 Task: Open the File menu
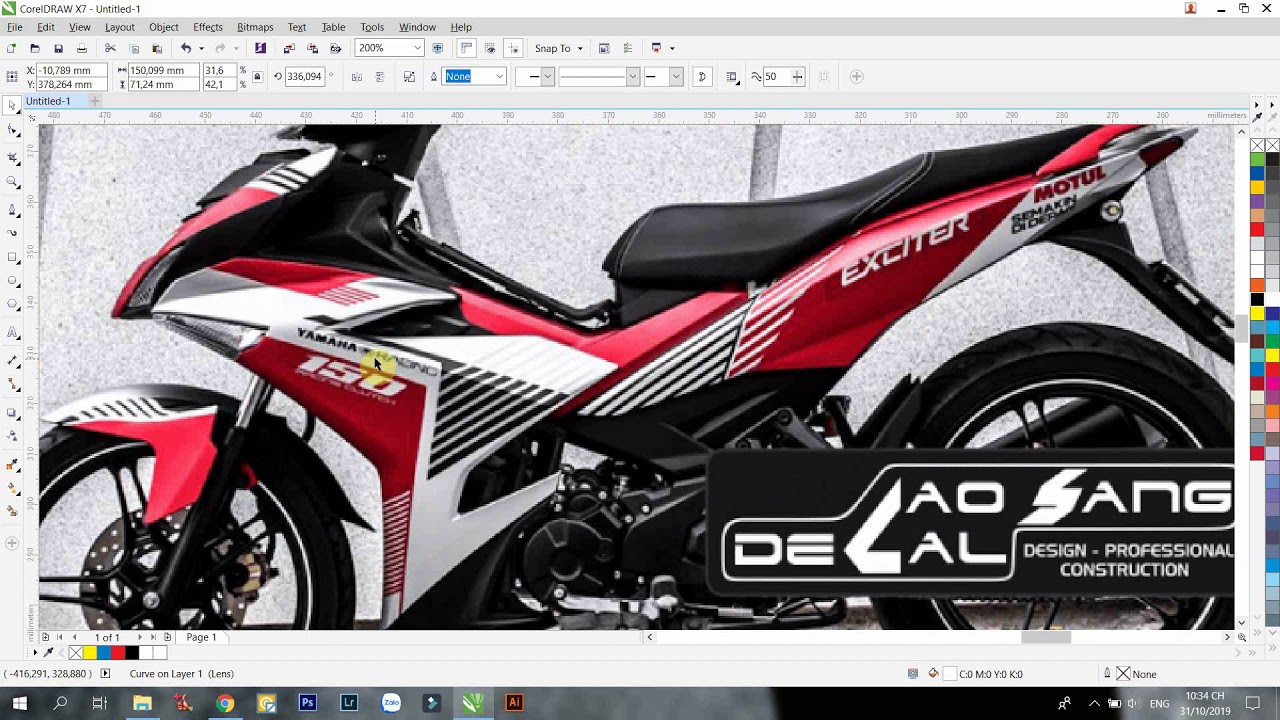15,27
